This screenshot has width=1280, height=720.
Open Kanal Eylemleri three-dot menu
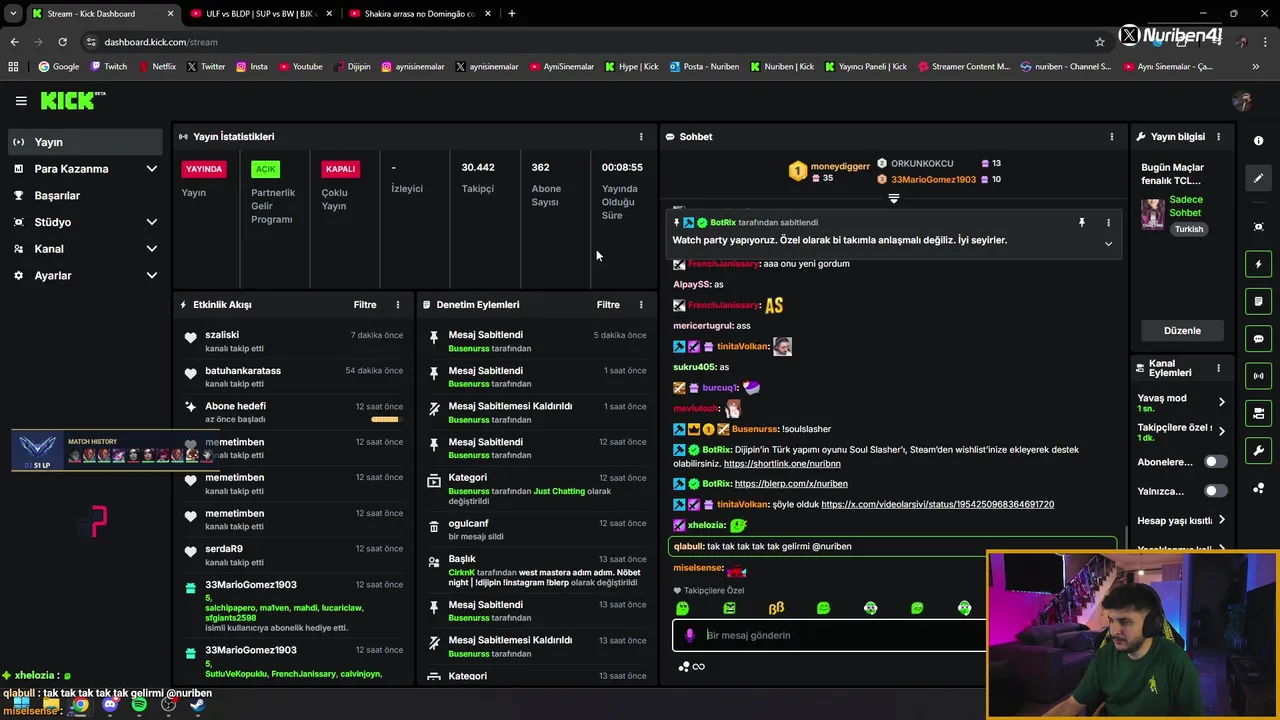(x=1218, y=368)
